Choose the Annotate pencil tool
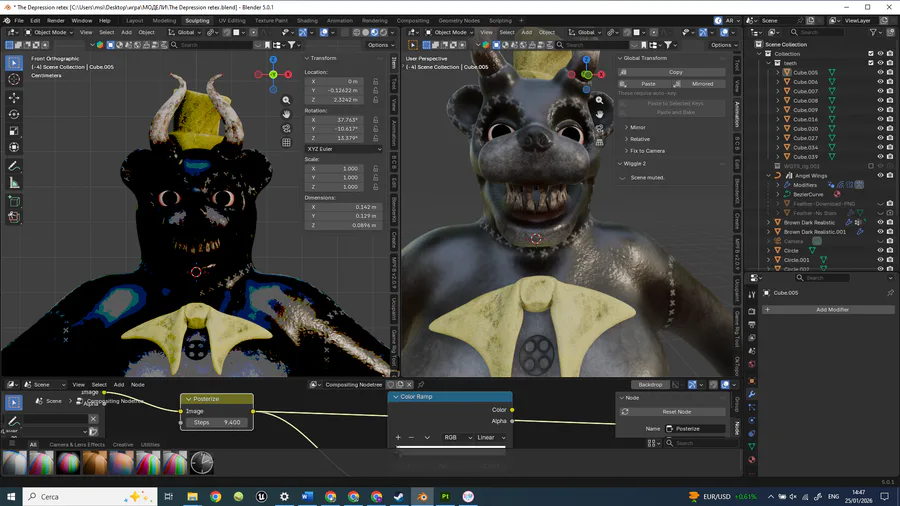 [14, 166]
